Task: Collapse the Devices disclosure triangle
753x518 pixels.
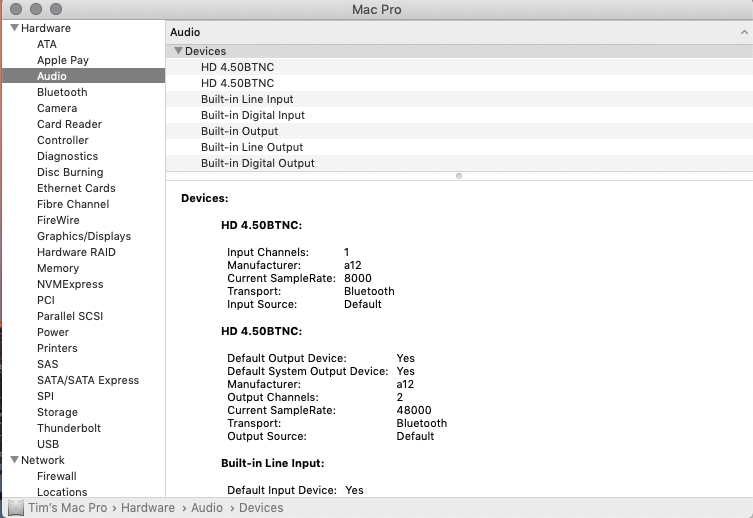Action: (x=178, y=51)
